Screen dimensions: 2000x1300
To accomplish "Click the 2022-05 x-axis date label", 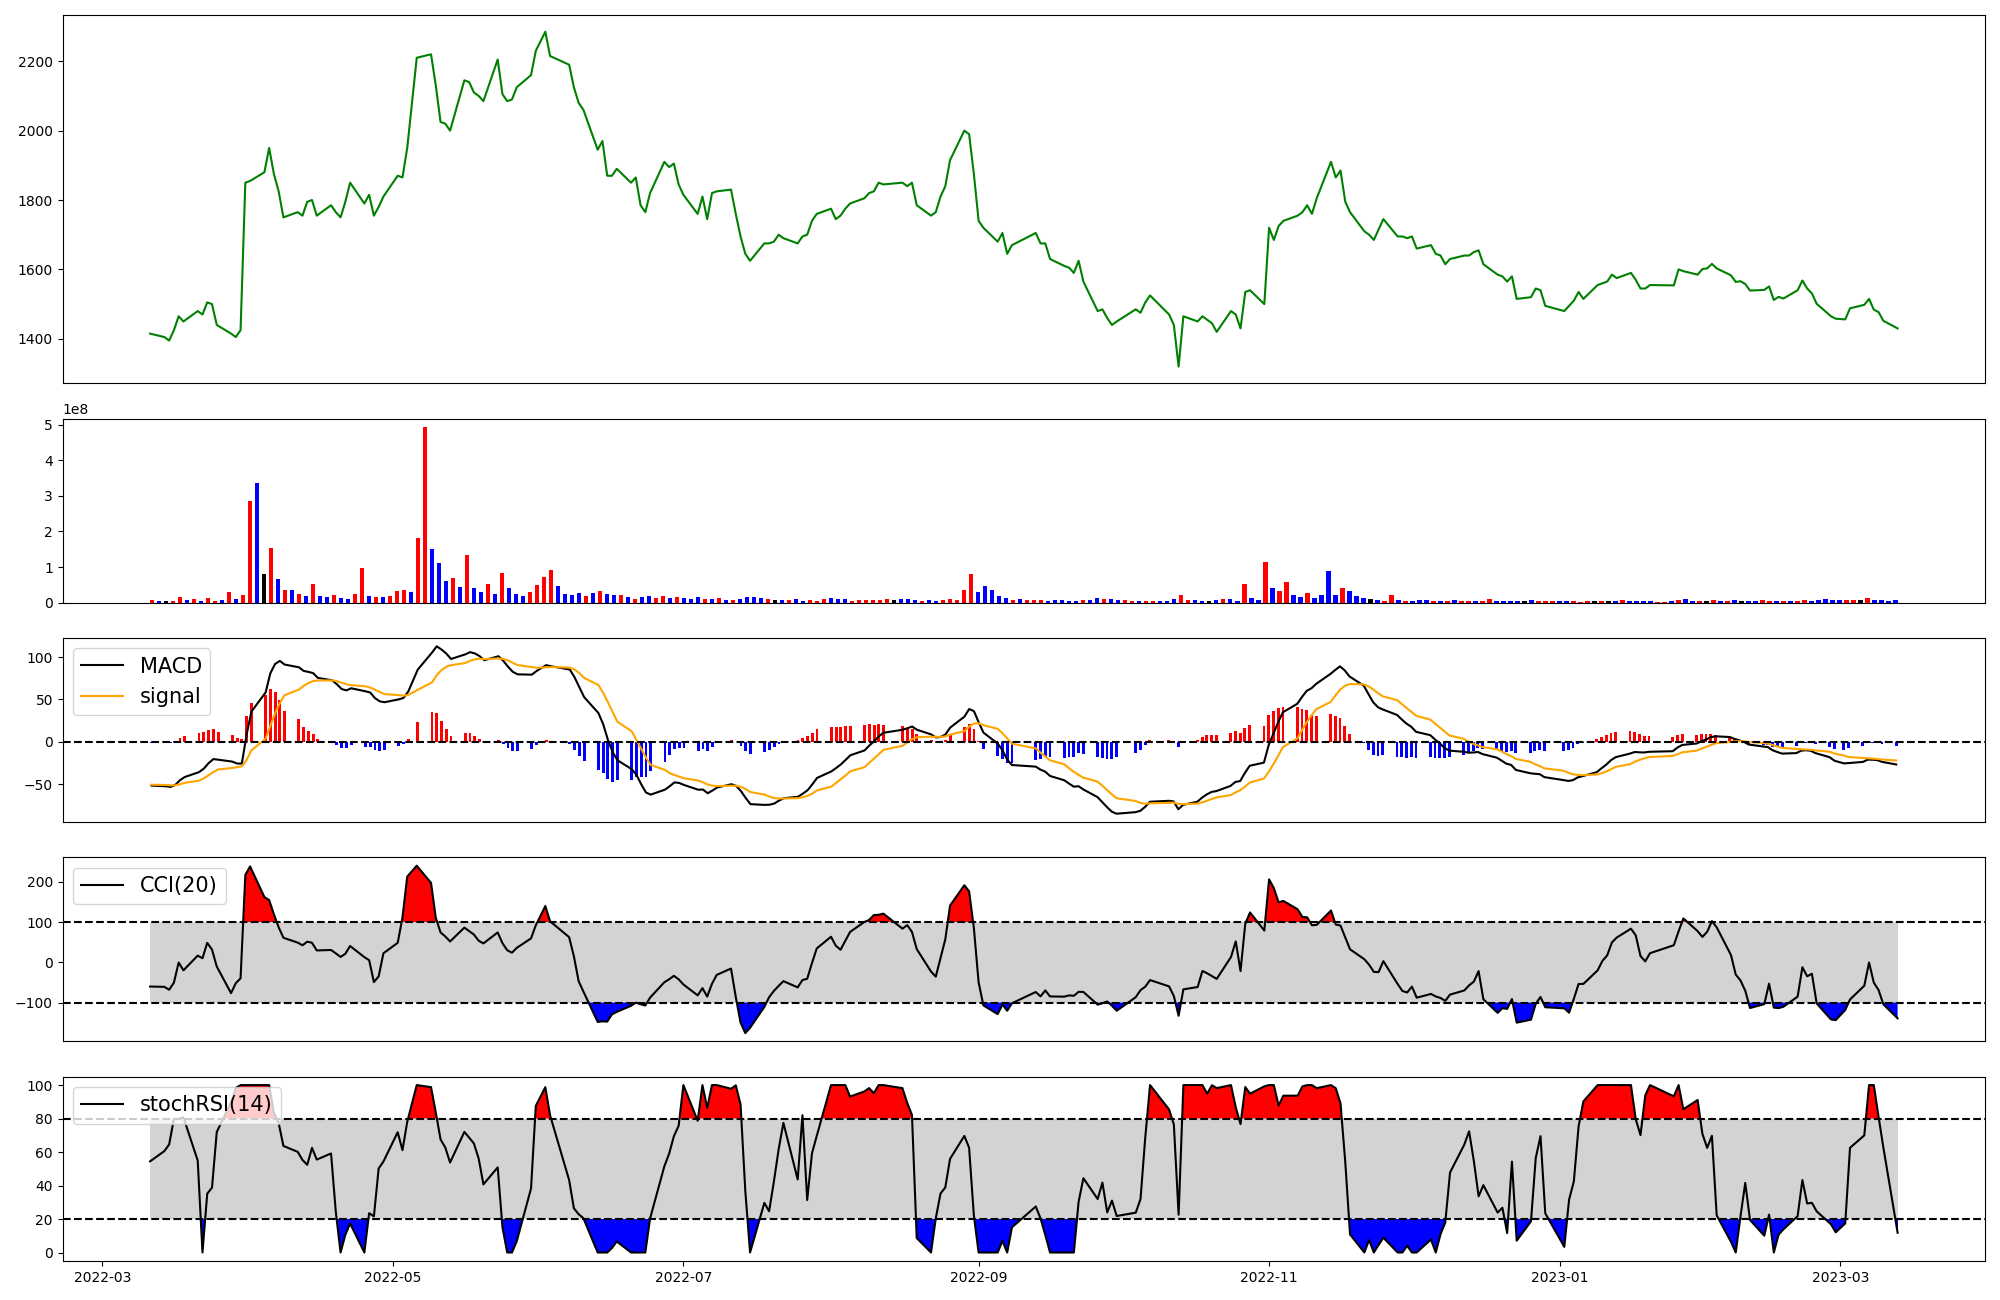I will click(393, 1277).
